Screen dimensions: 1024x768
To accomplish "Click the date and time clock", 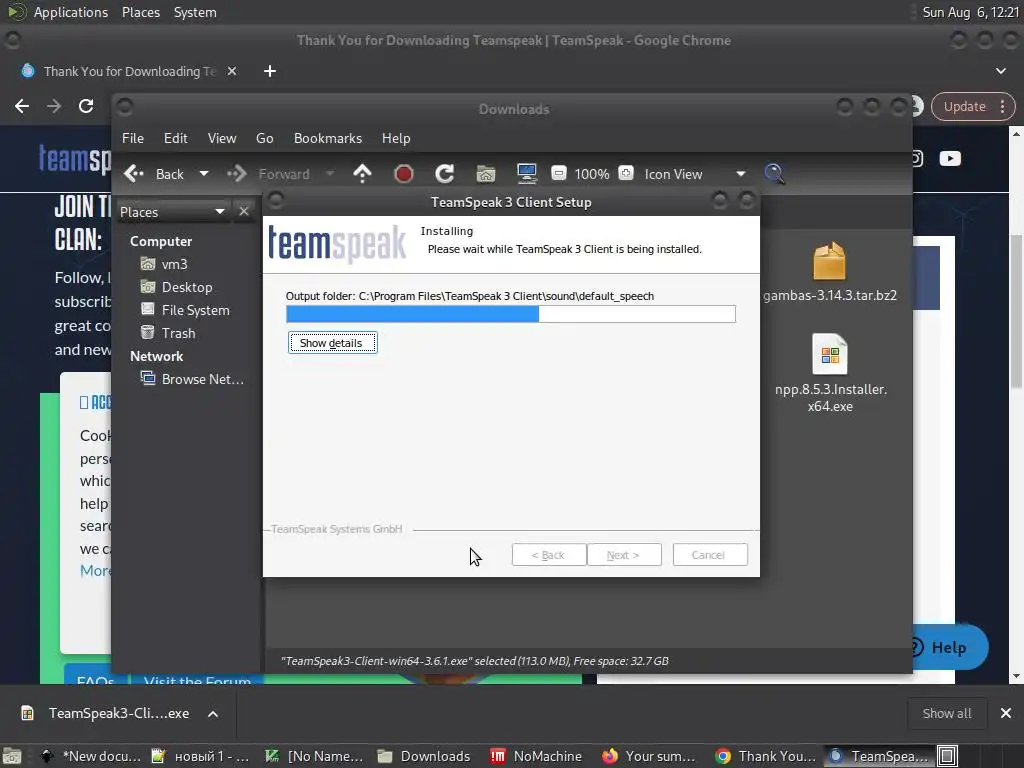I will [x=970, y=12].
